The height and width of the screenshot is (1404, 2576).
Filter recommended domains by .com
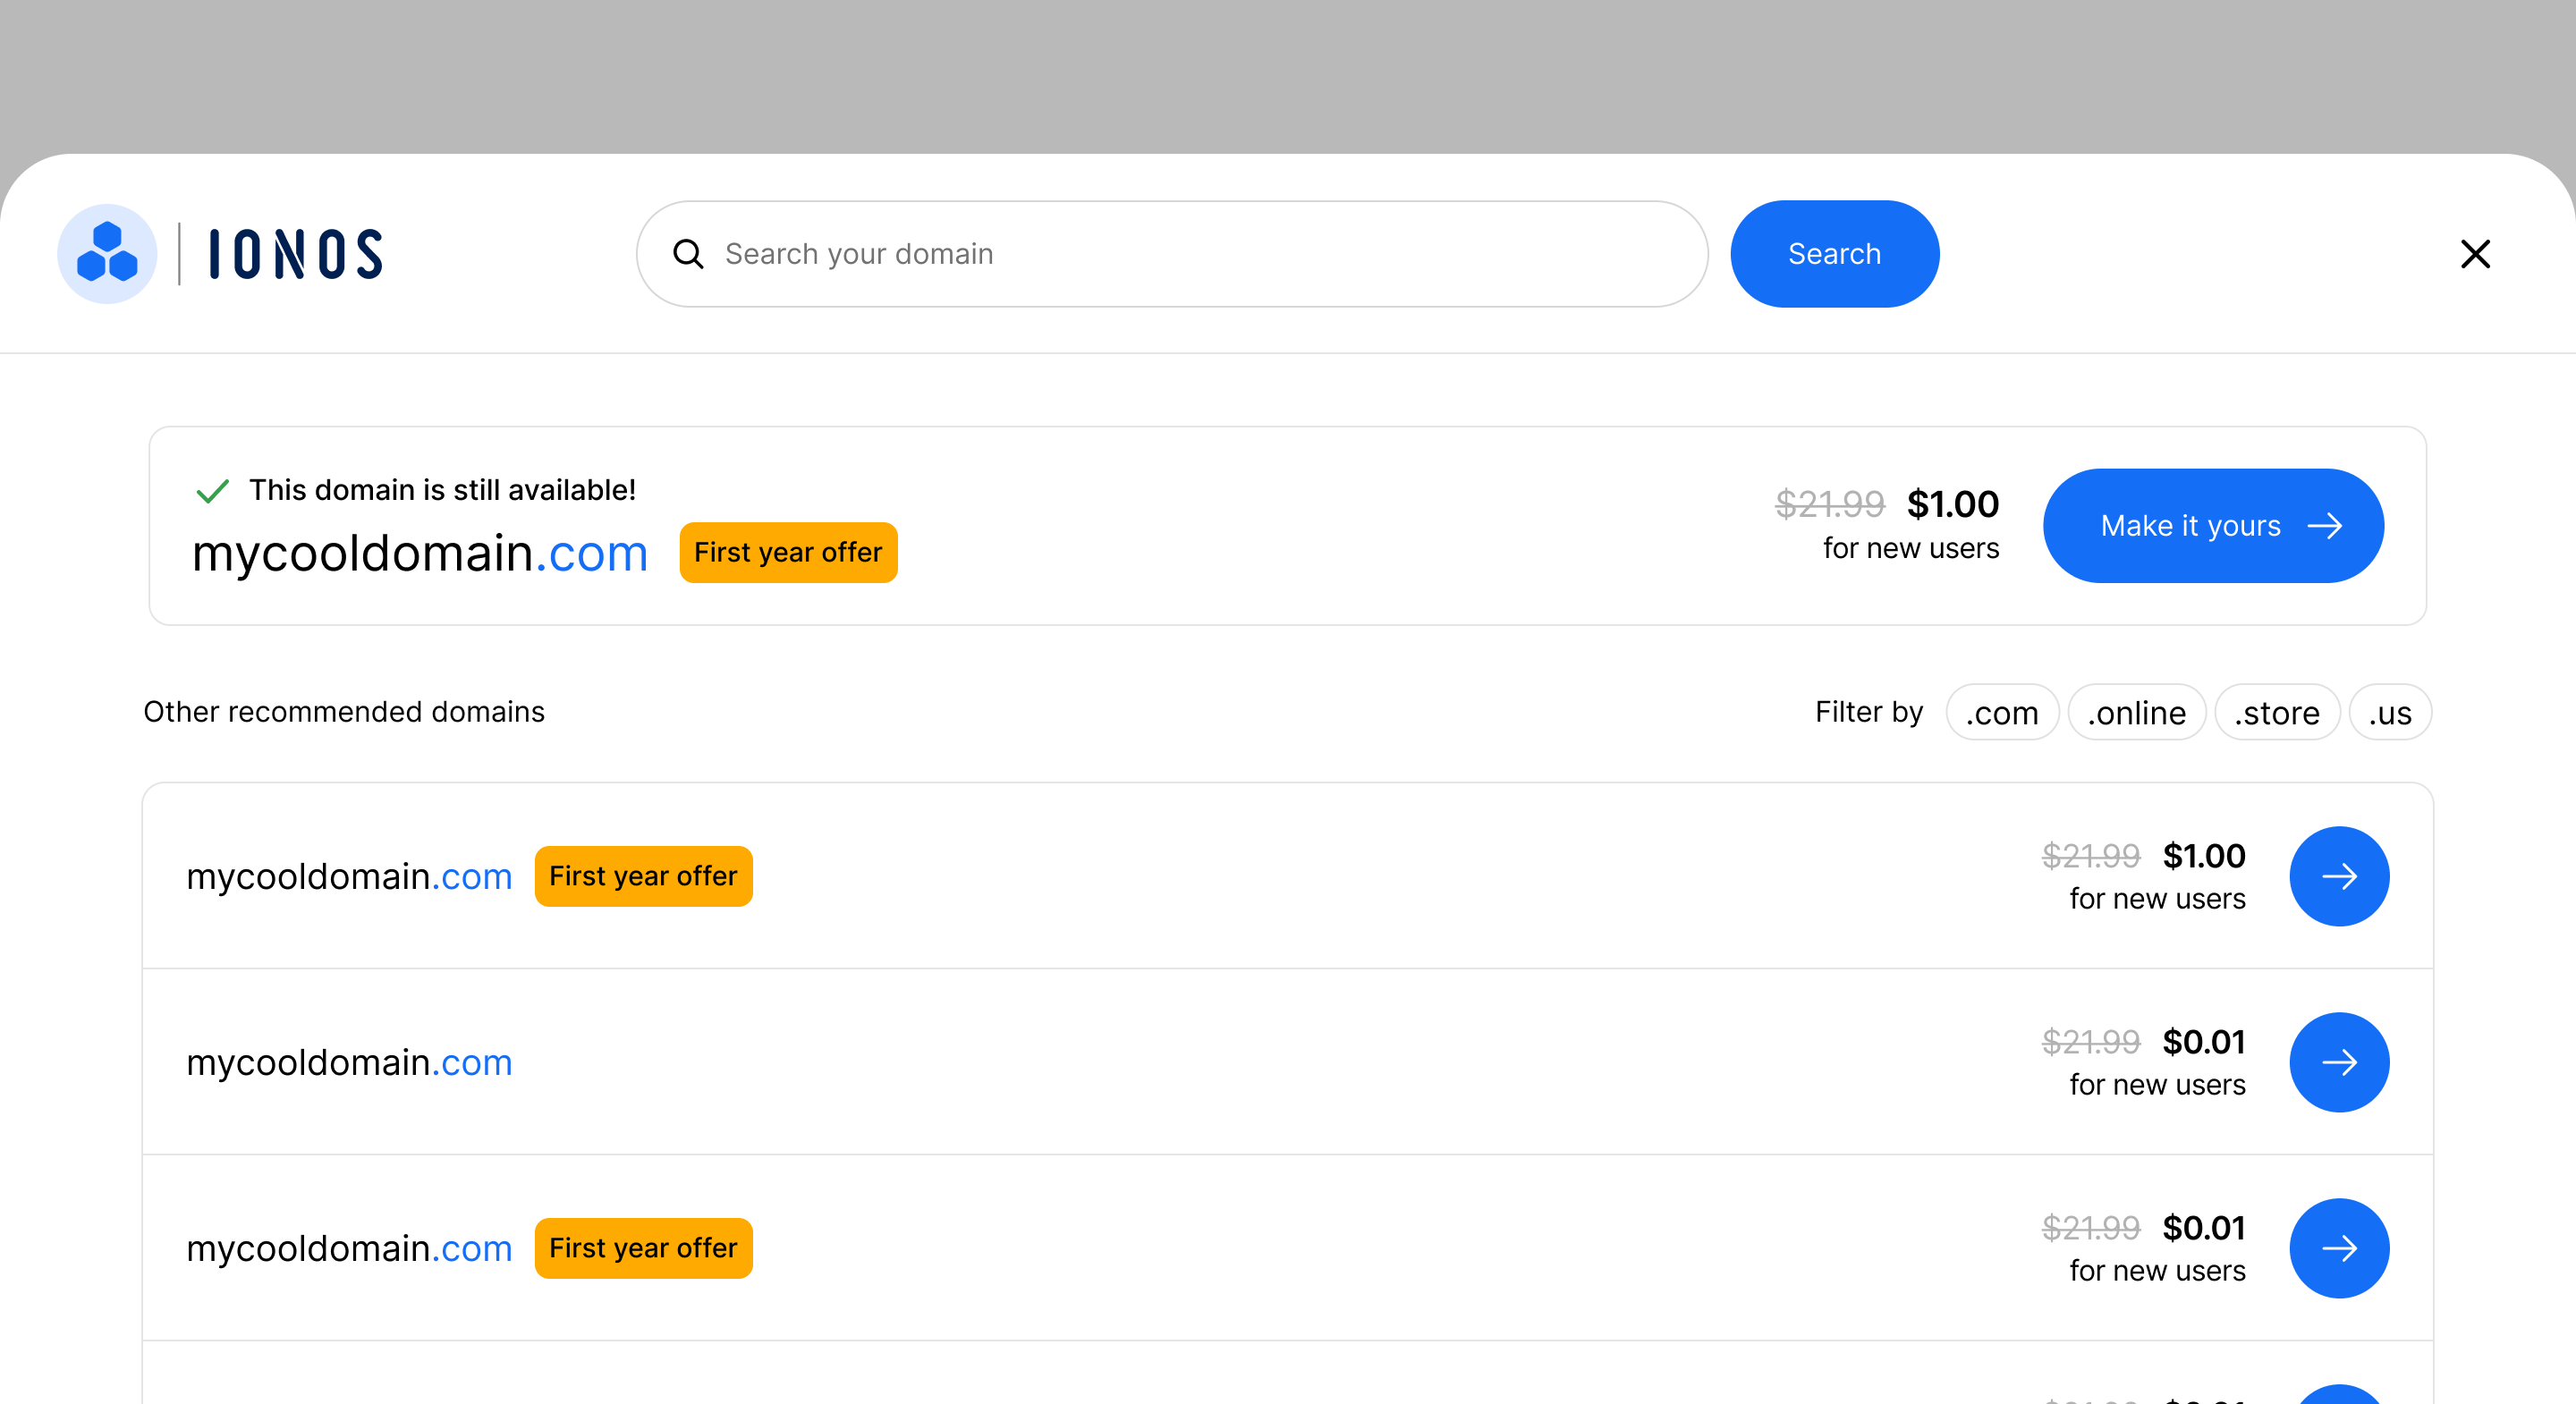coord(2002,712)
